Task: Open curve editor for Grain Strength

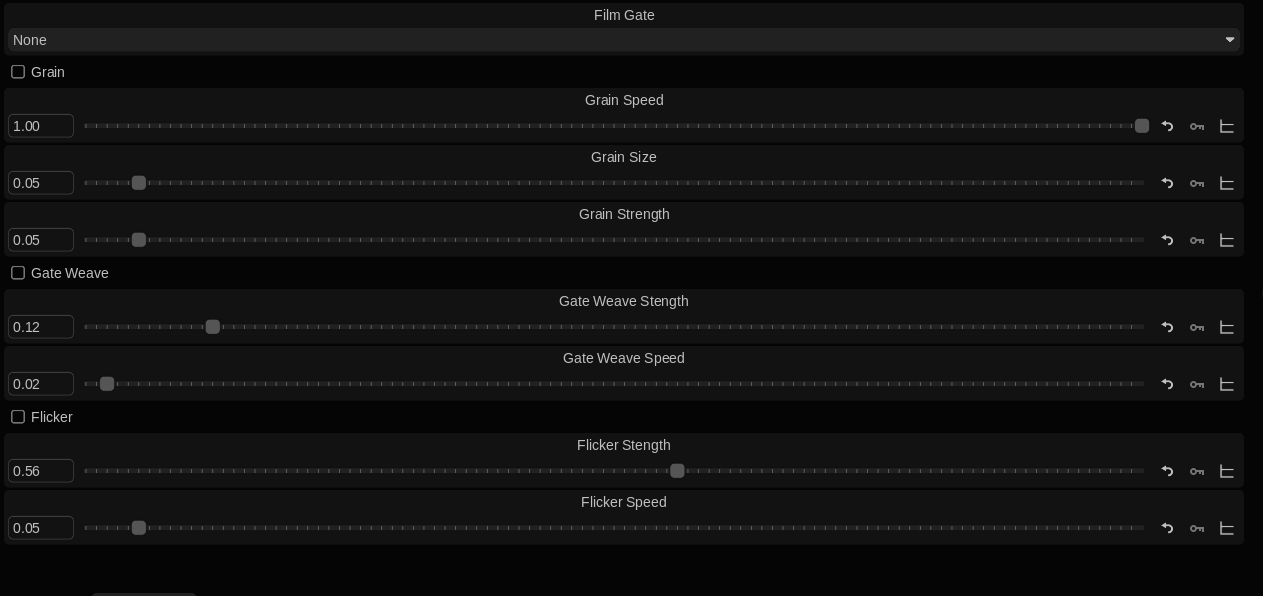Action: [1227, 240]
